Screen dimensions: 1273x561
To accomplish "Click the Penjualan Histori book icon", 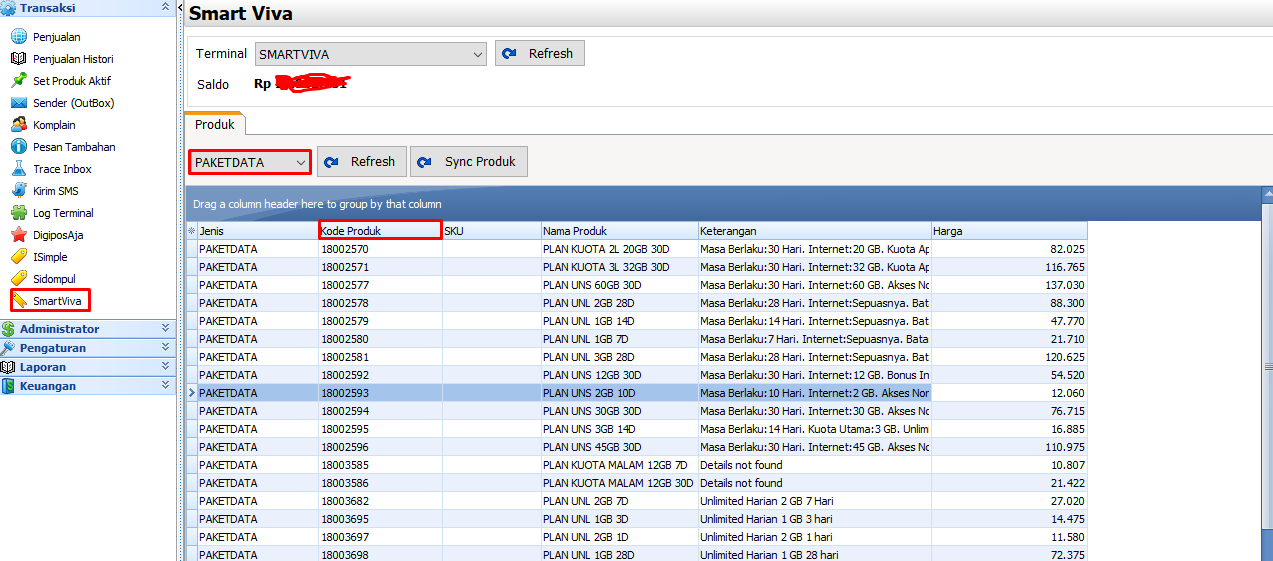I will point(18,59).
